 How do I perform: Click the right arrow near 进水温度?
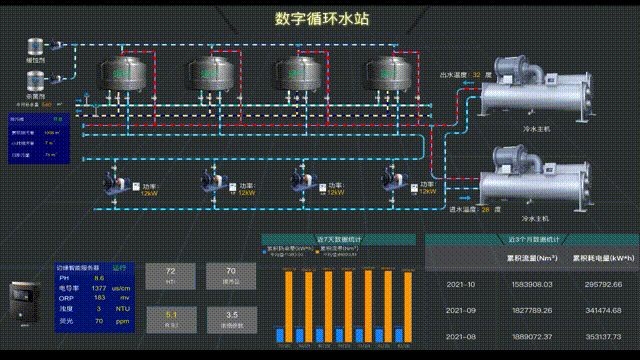pos(464,198)
